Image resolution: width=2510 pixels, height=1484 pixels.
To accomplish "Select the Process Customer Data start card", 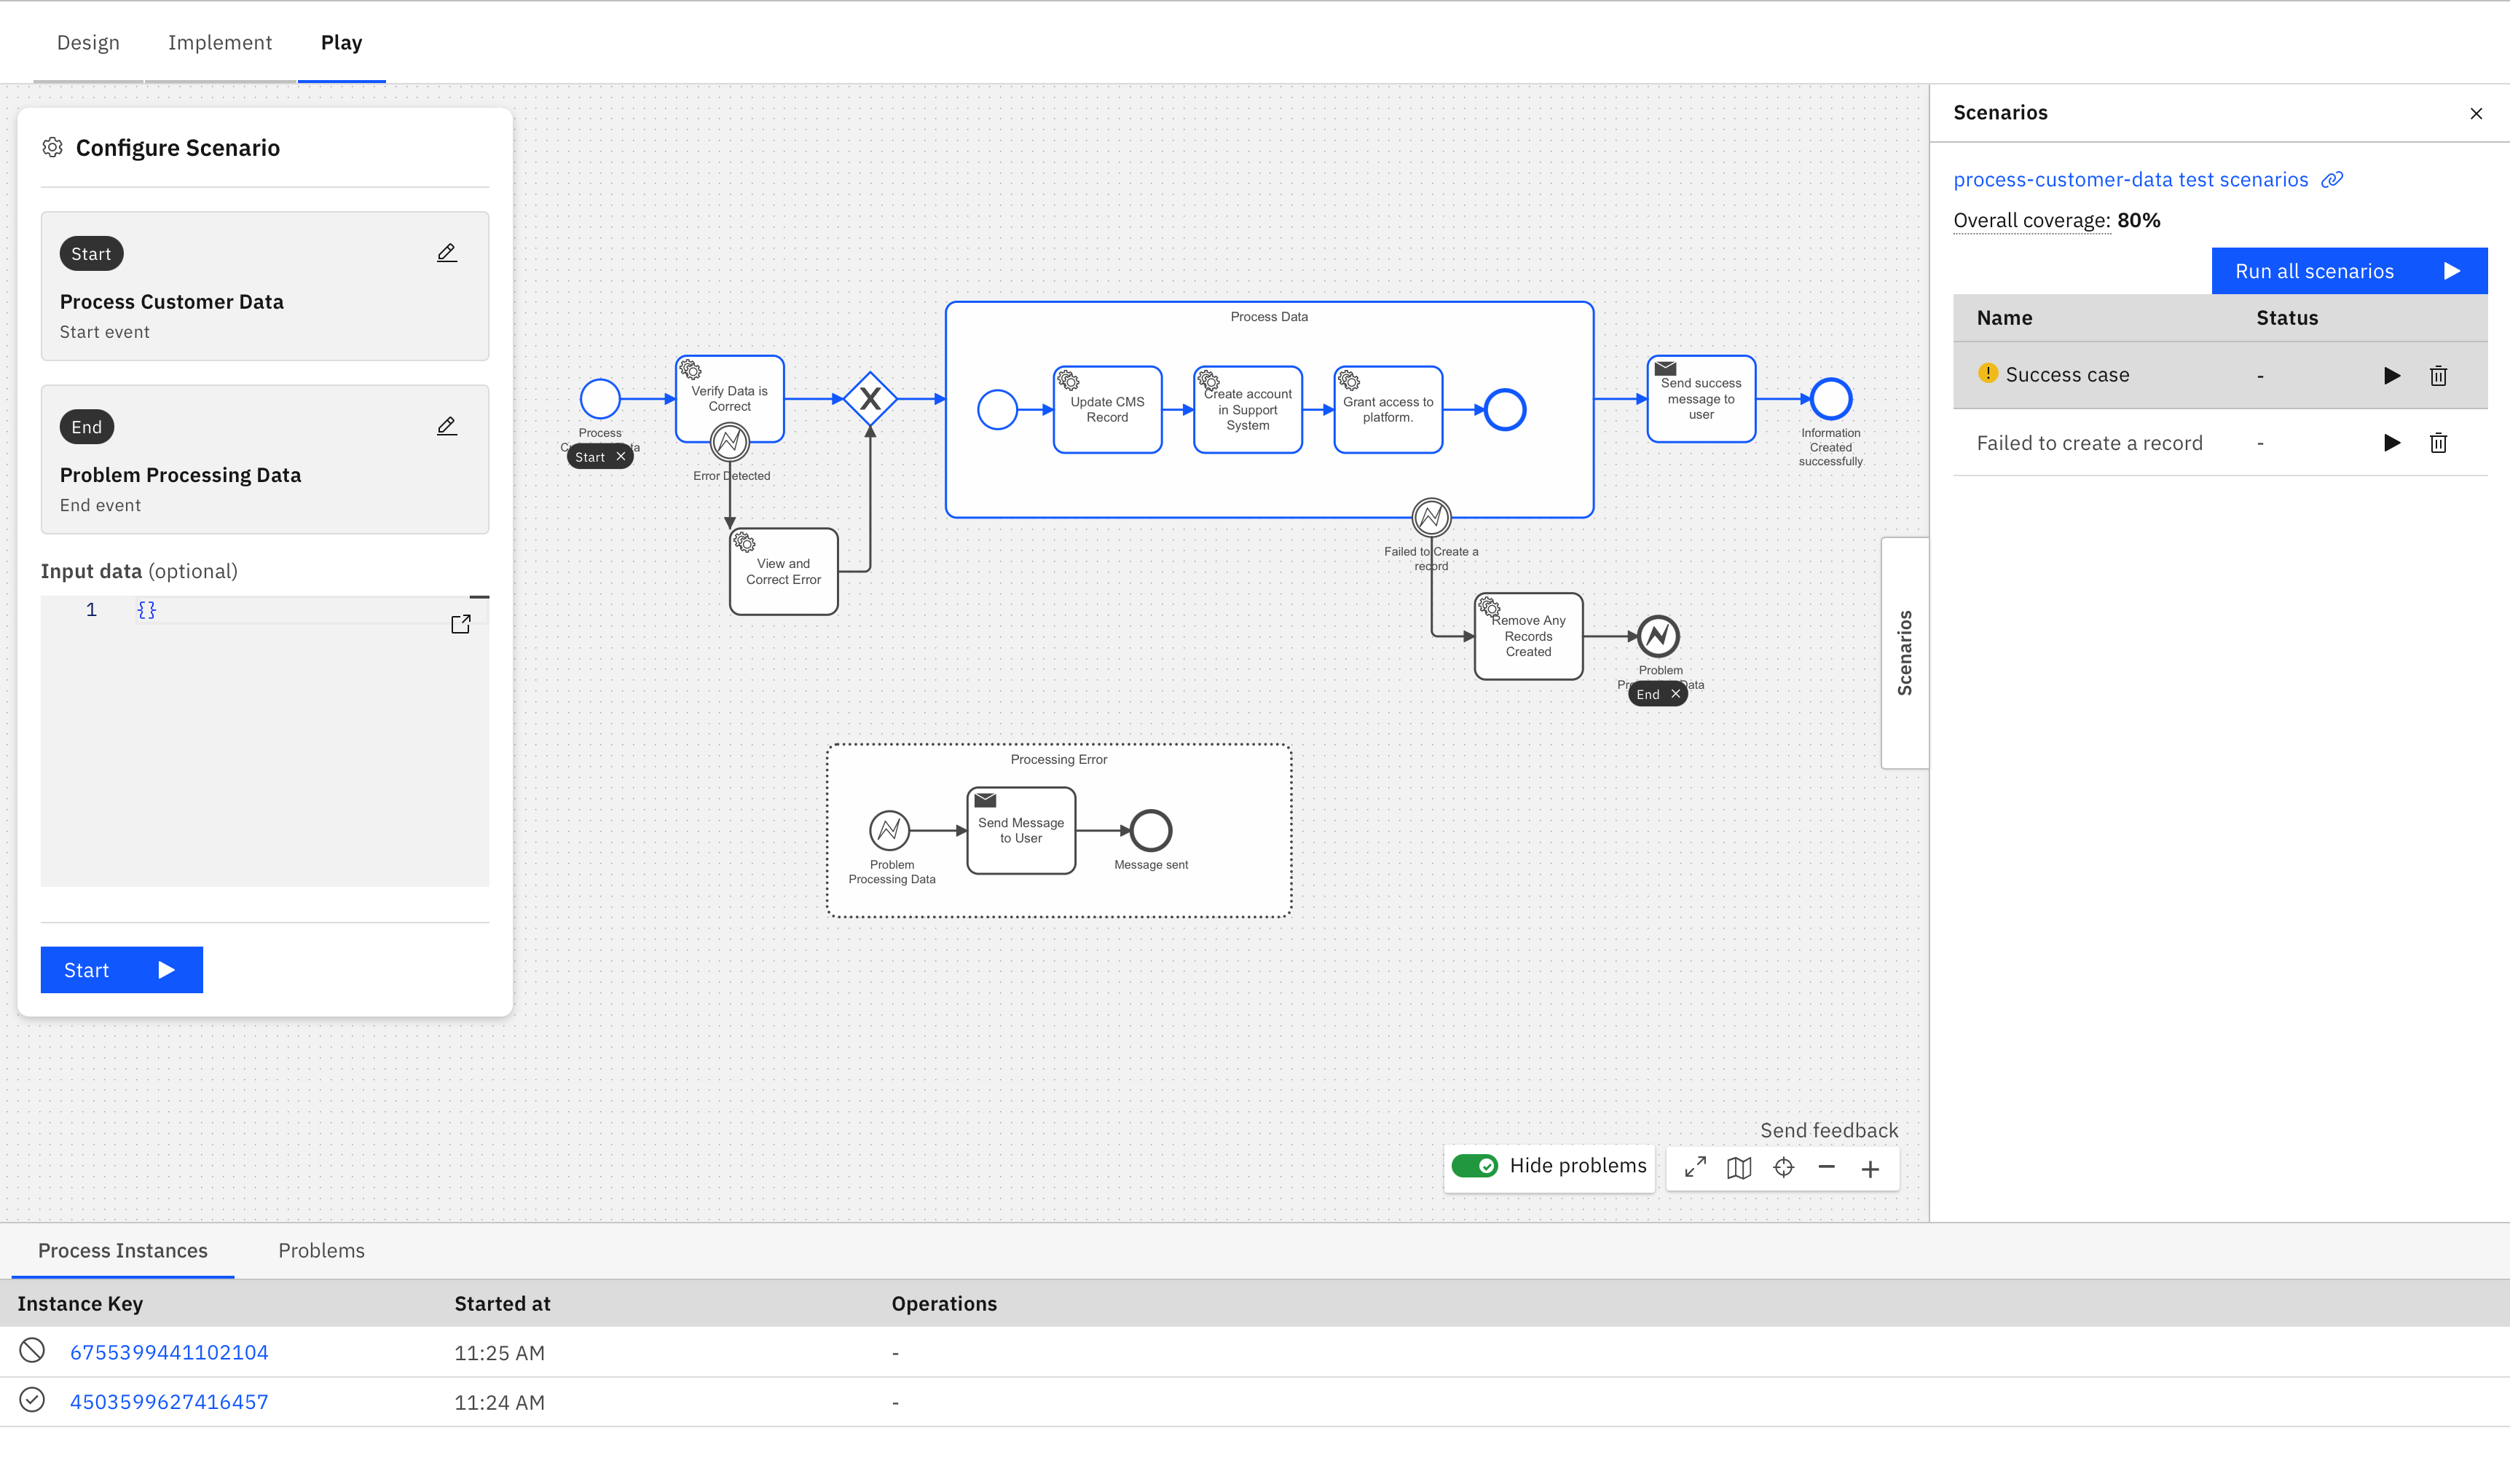I will pyautogui.click(x=265, y=286).
